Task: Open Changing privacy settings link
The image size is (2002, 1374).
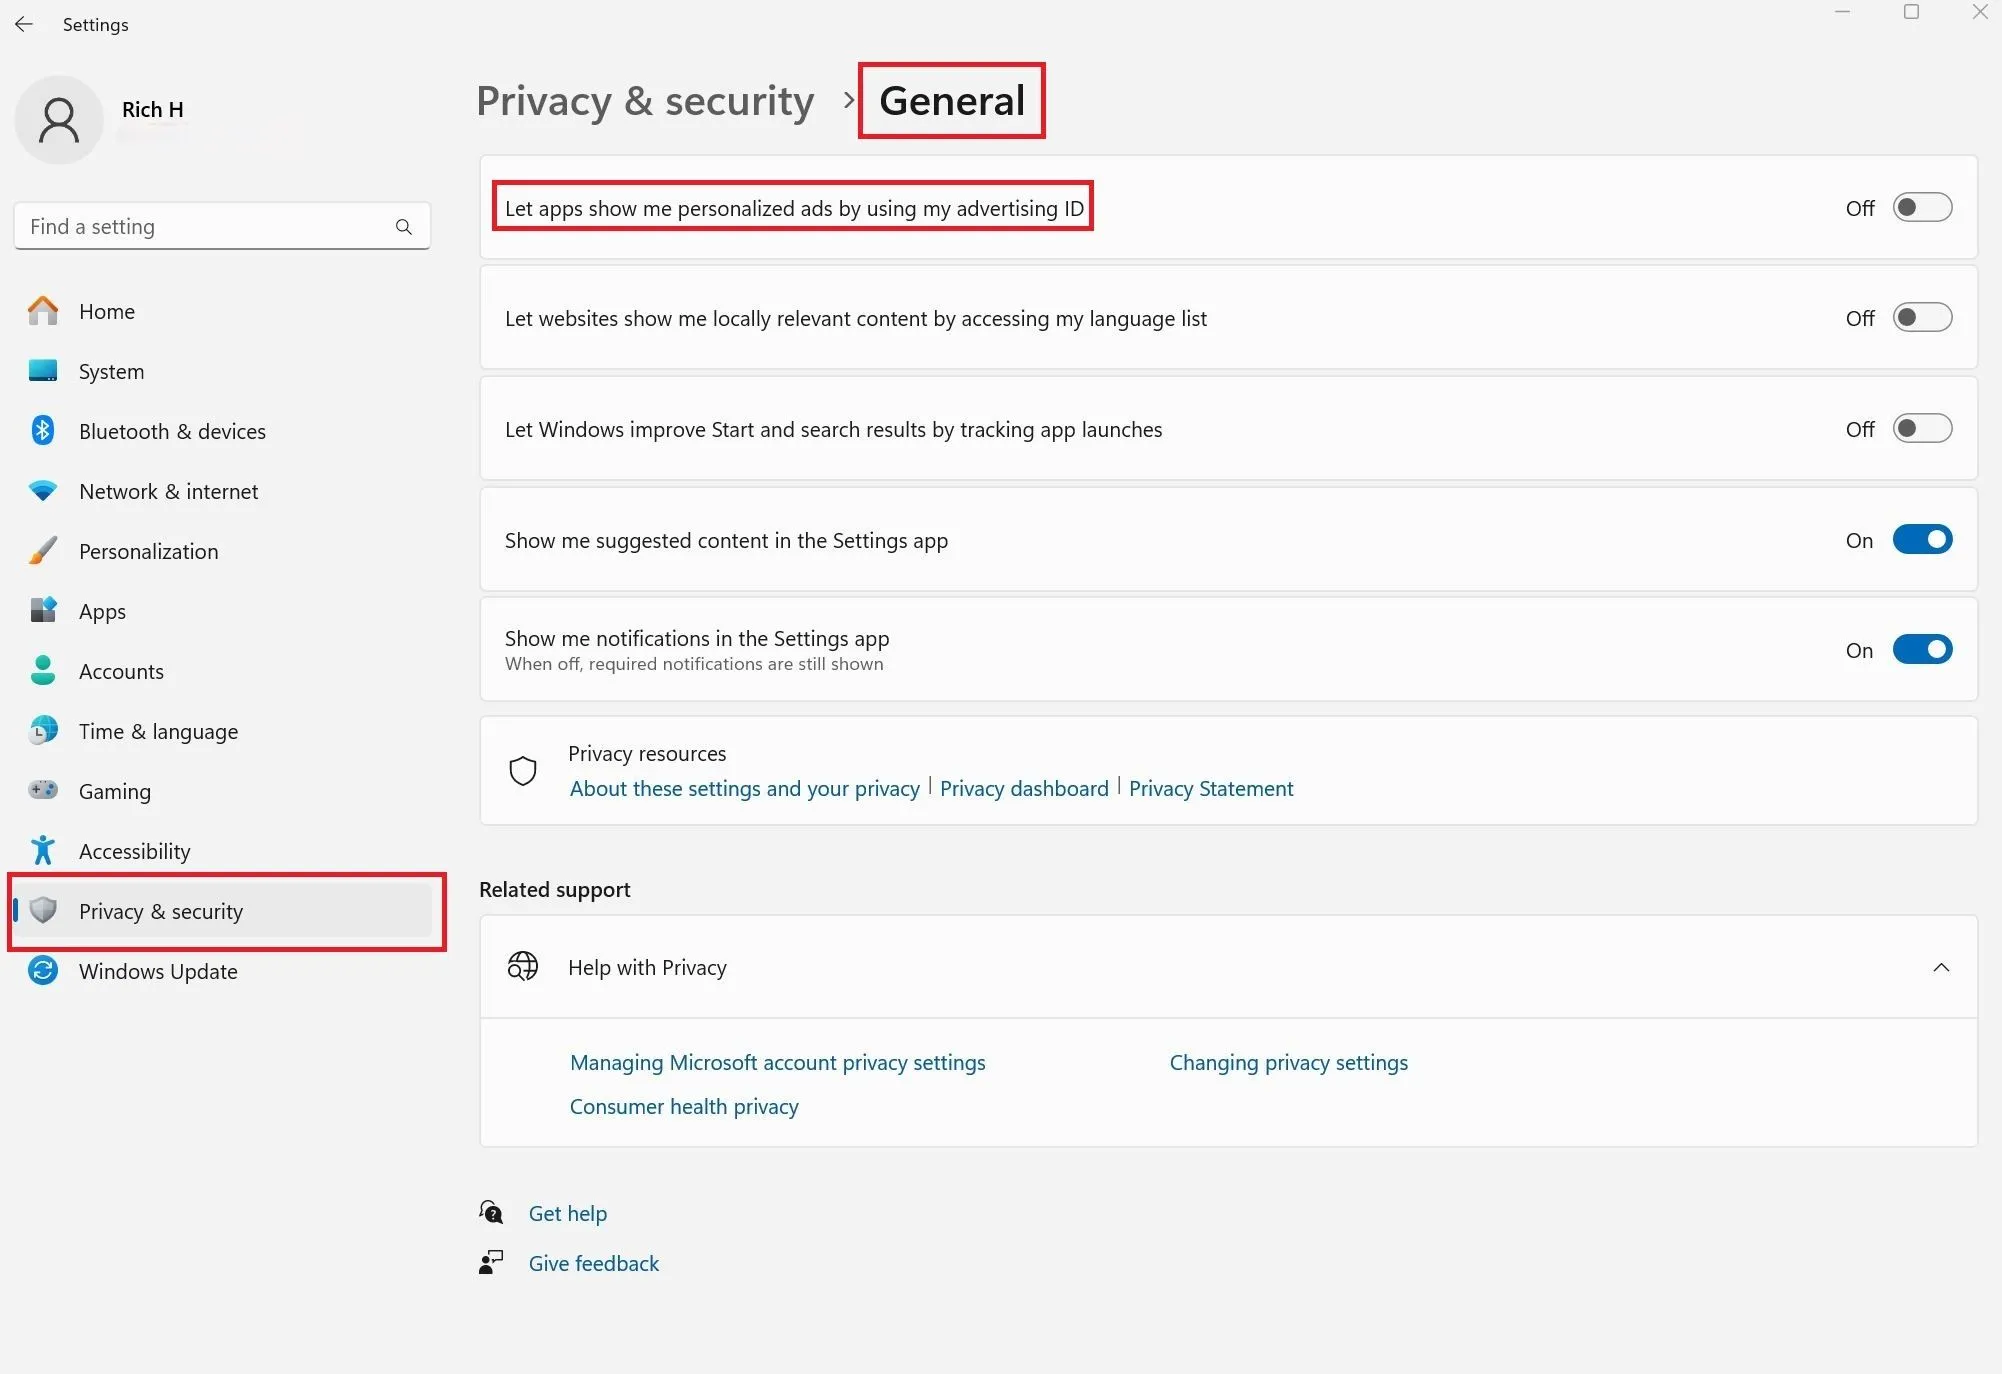Action: coord(1288,1063)
